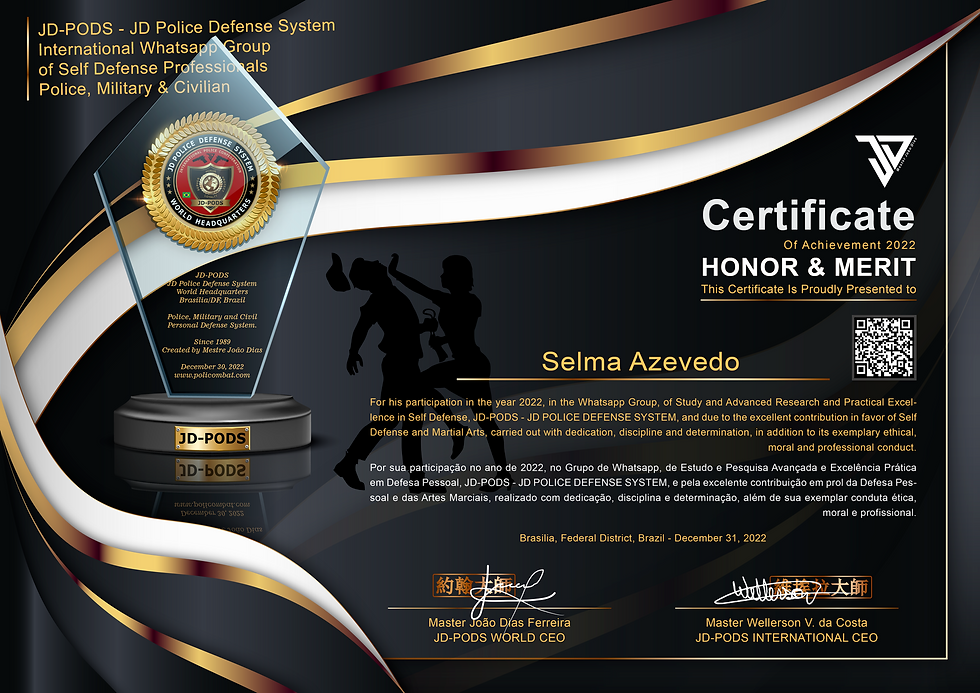Screen dimensions: 980x693
Task: Click 'This Certificate Is Proudly Presented to'
Action: [808, 289]
